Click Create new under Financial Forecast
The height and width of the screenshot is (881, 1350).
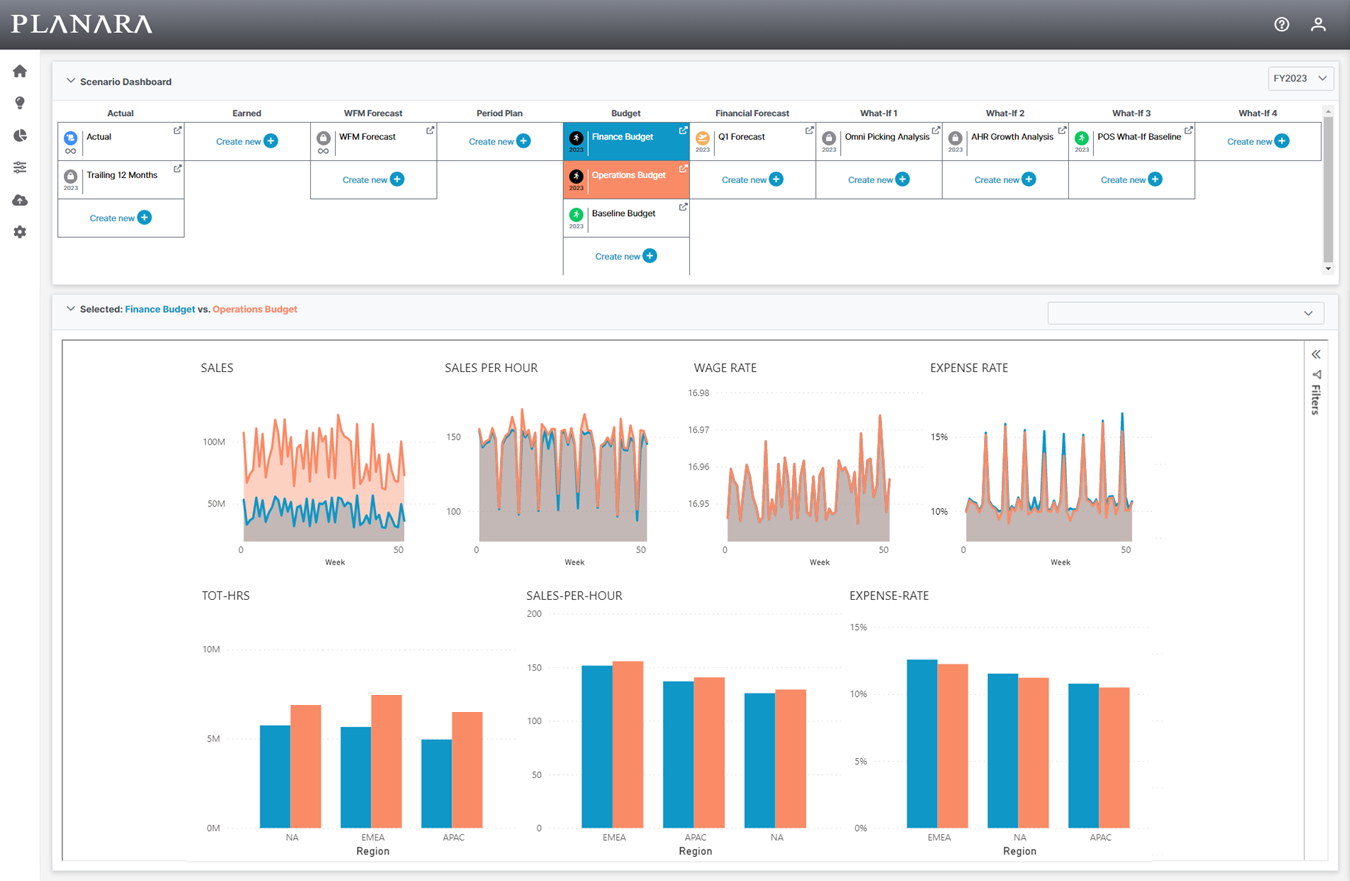(x=752, y=180)
